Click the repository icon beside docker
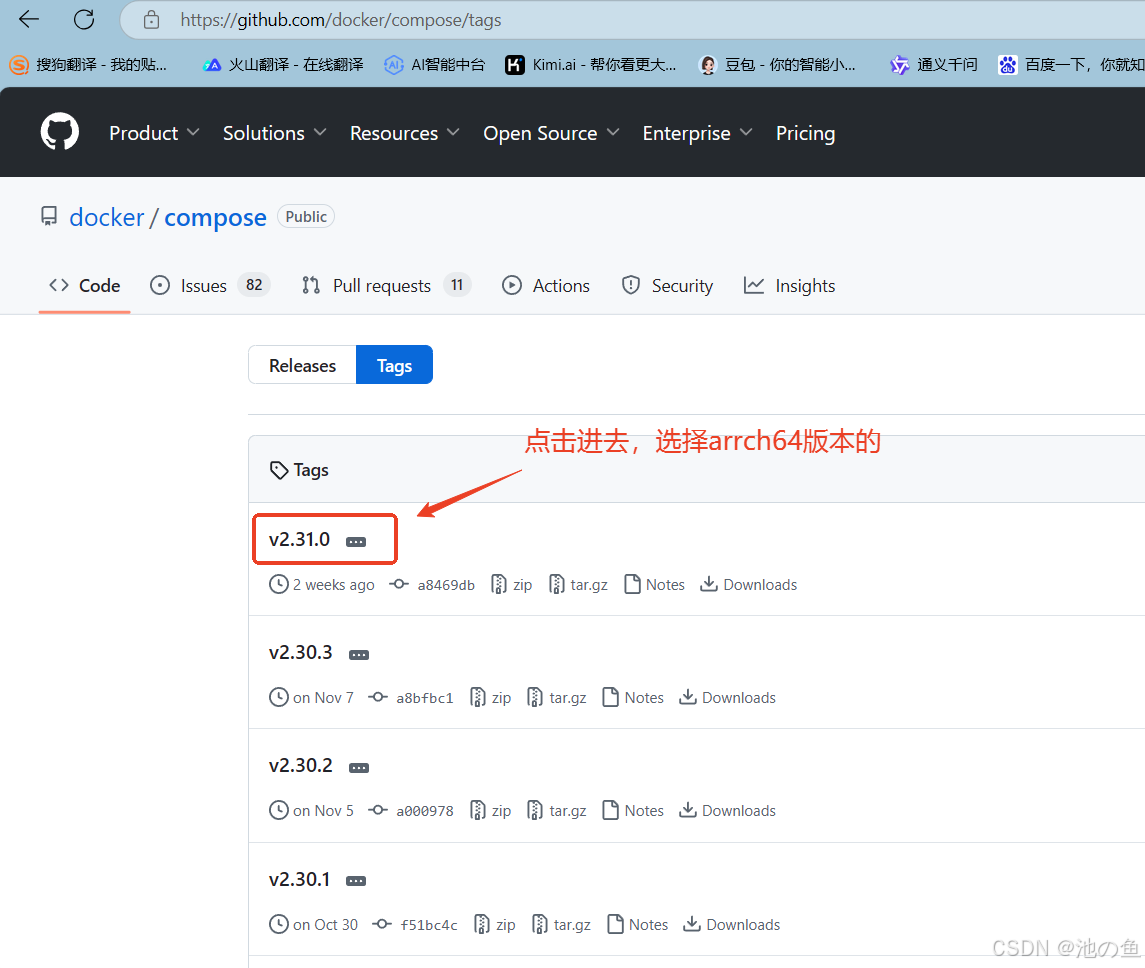1145x968 pixels. tap(49, 216)
